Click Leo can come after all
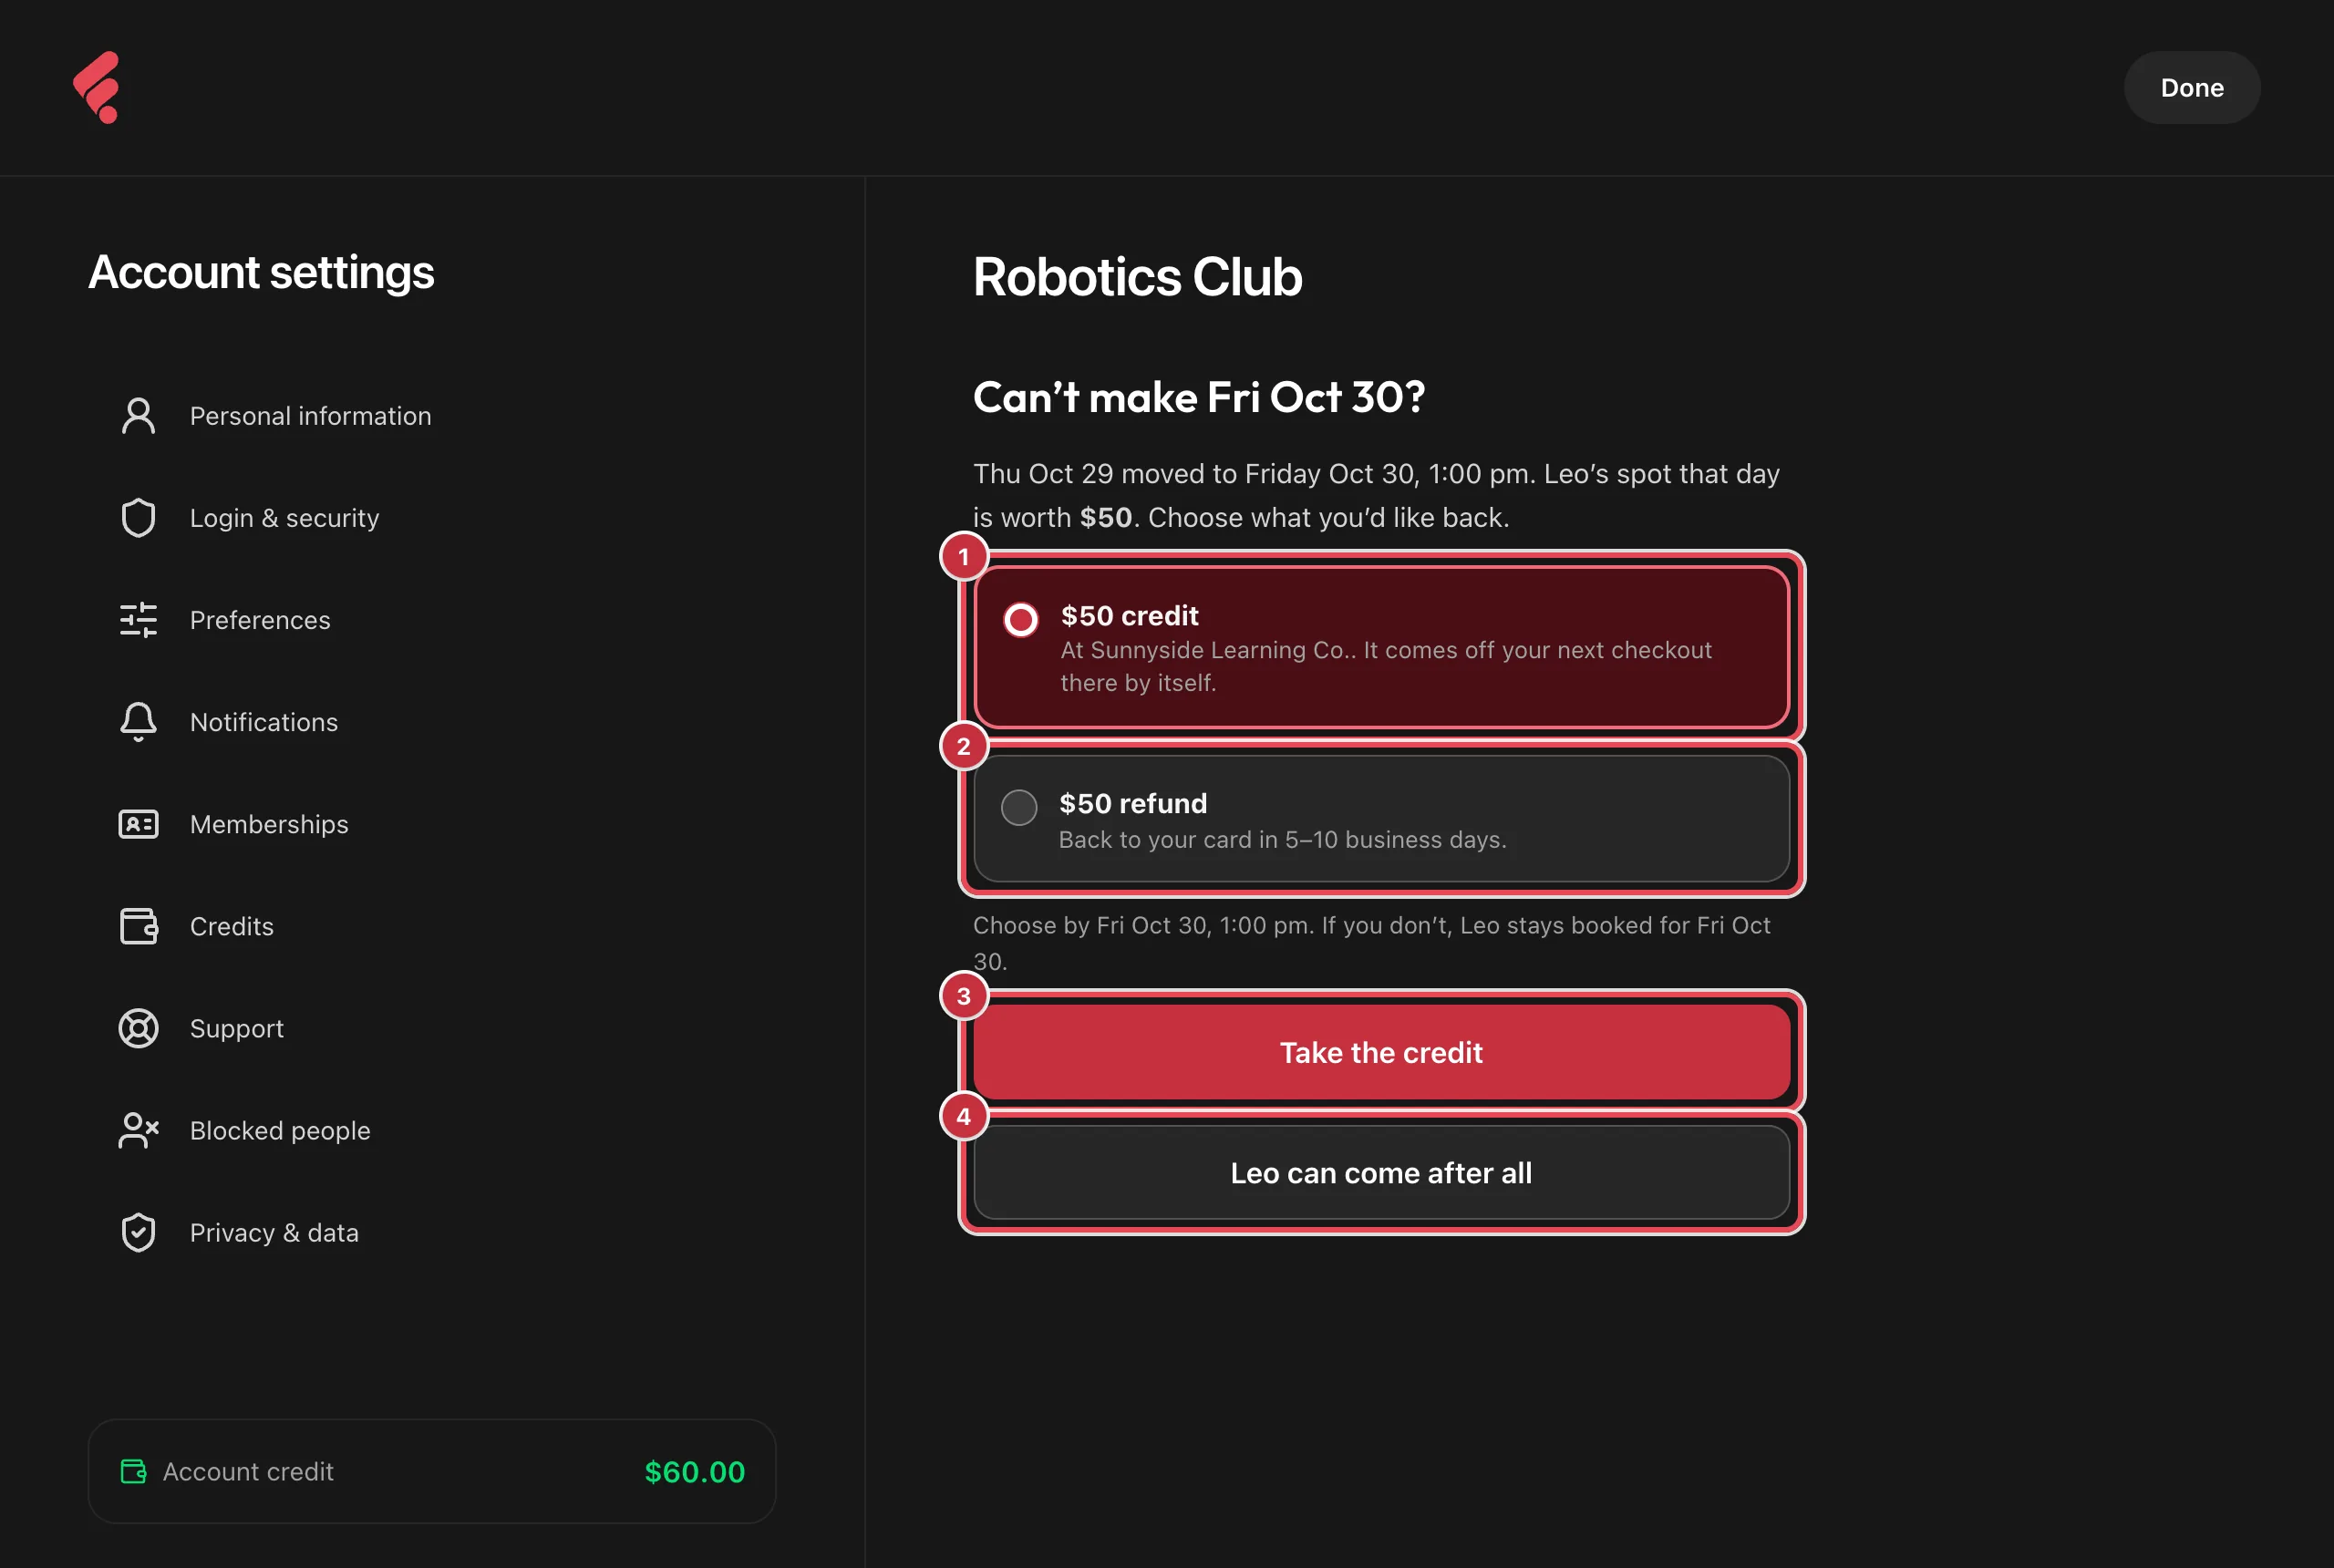The width and height of the screenshot is (2334, 1568). tap(1381, 1172)
